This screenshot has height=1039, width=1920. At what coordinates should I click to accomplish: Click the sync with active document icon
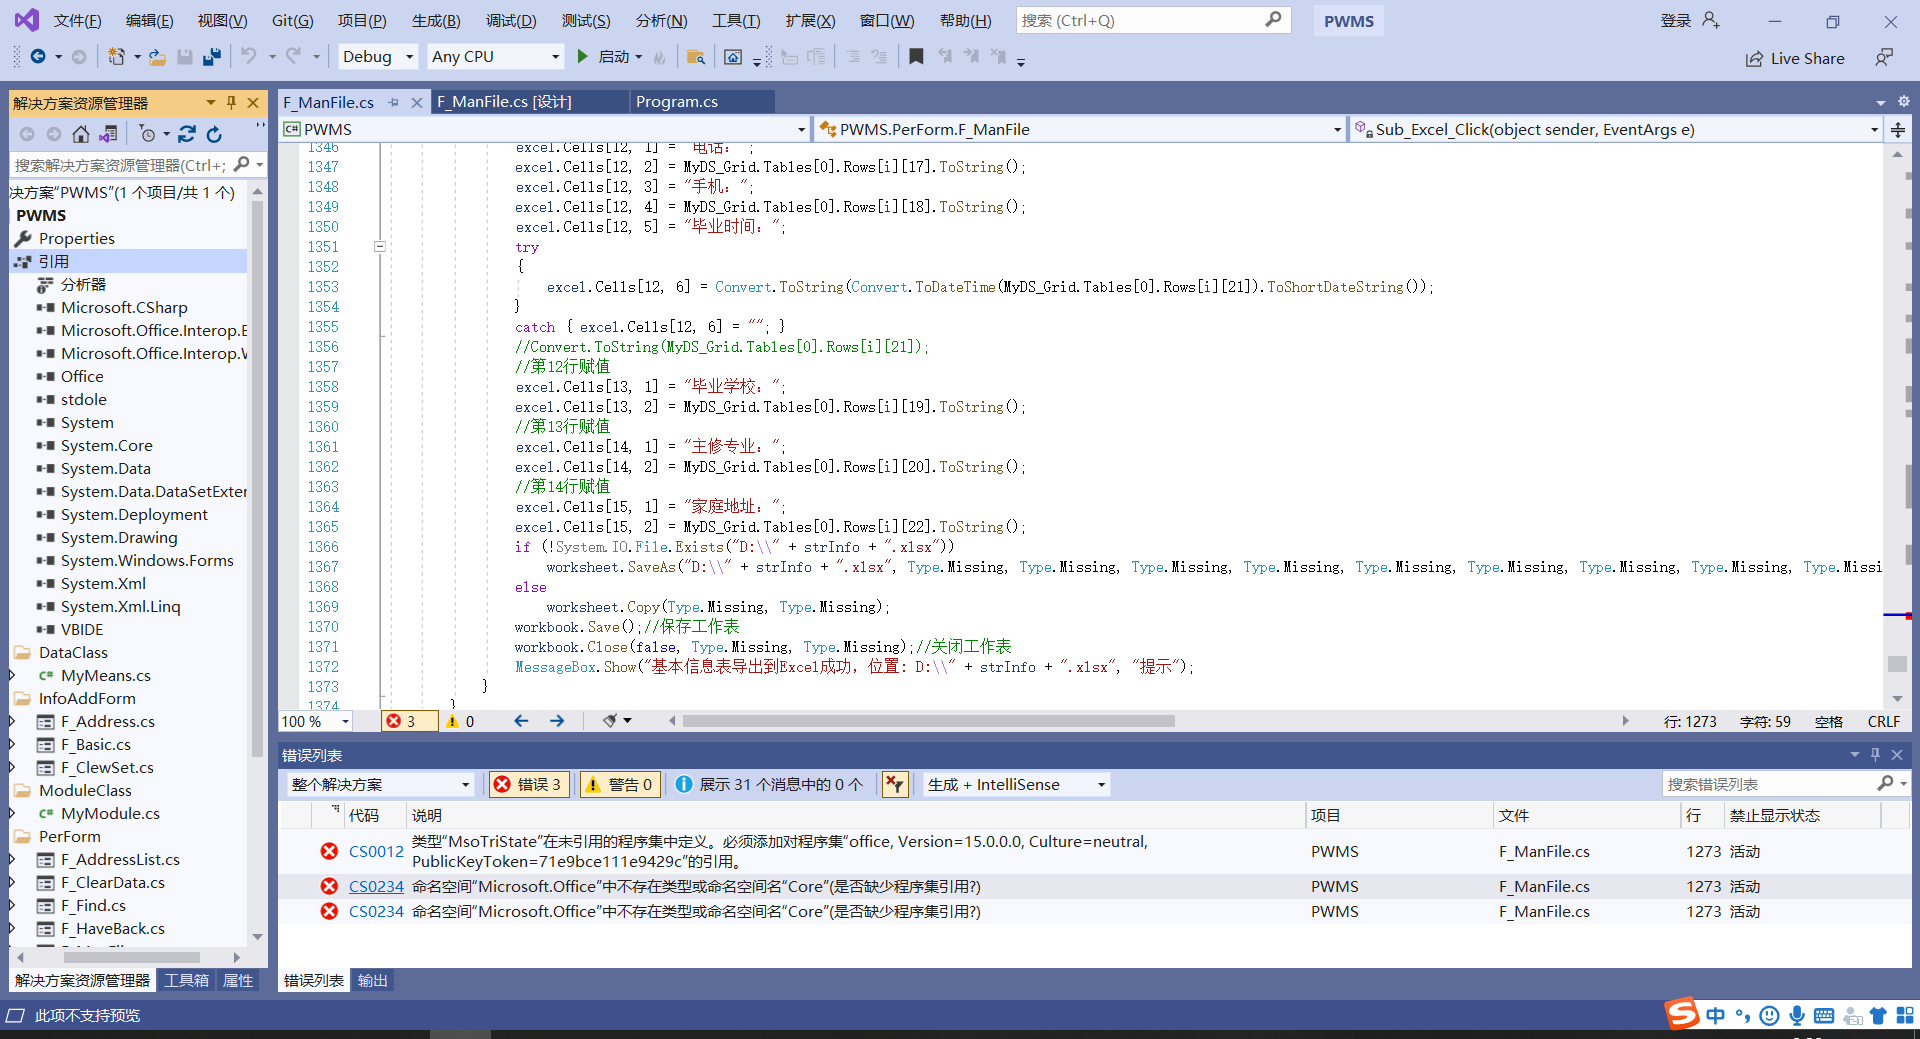[187, 134]
